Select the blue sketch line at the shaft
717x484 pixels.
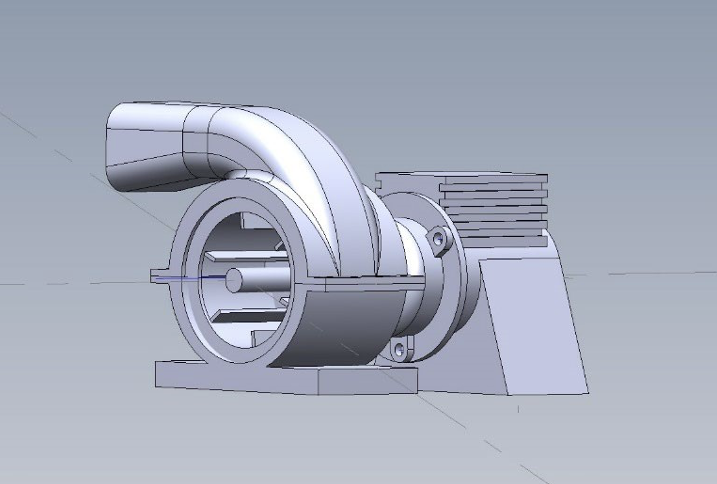(x=190, y=277)
